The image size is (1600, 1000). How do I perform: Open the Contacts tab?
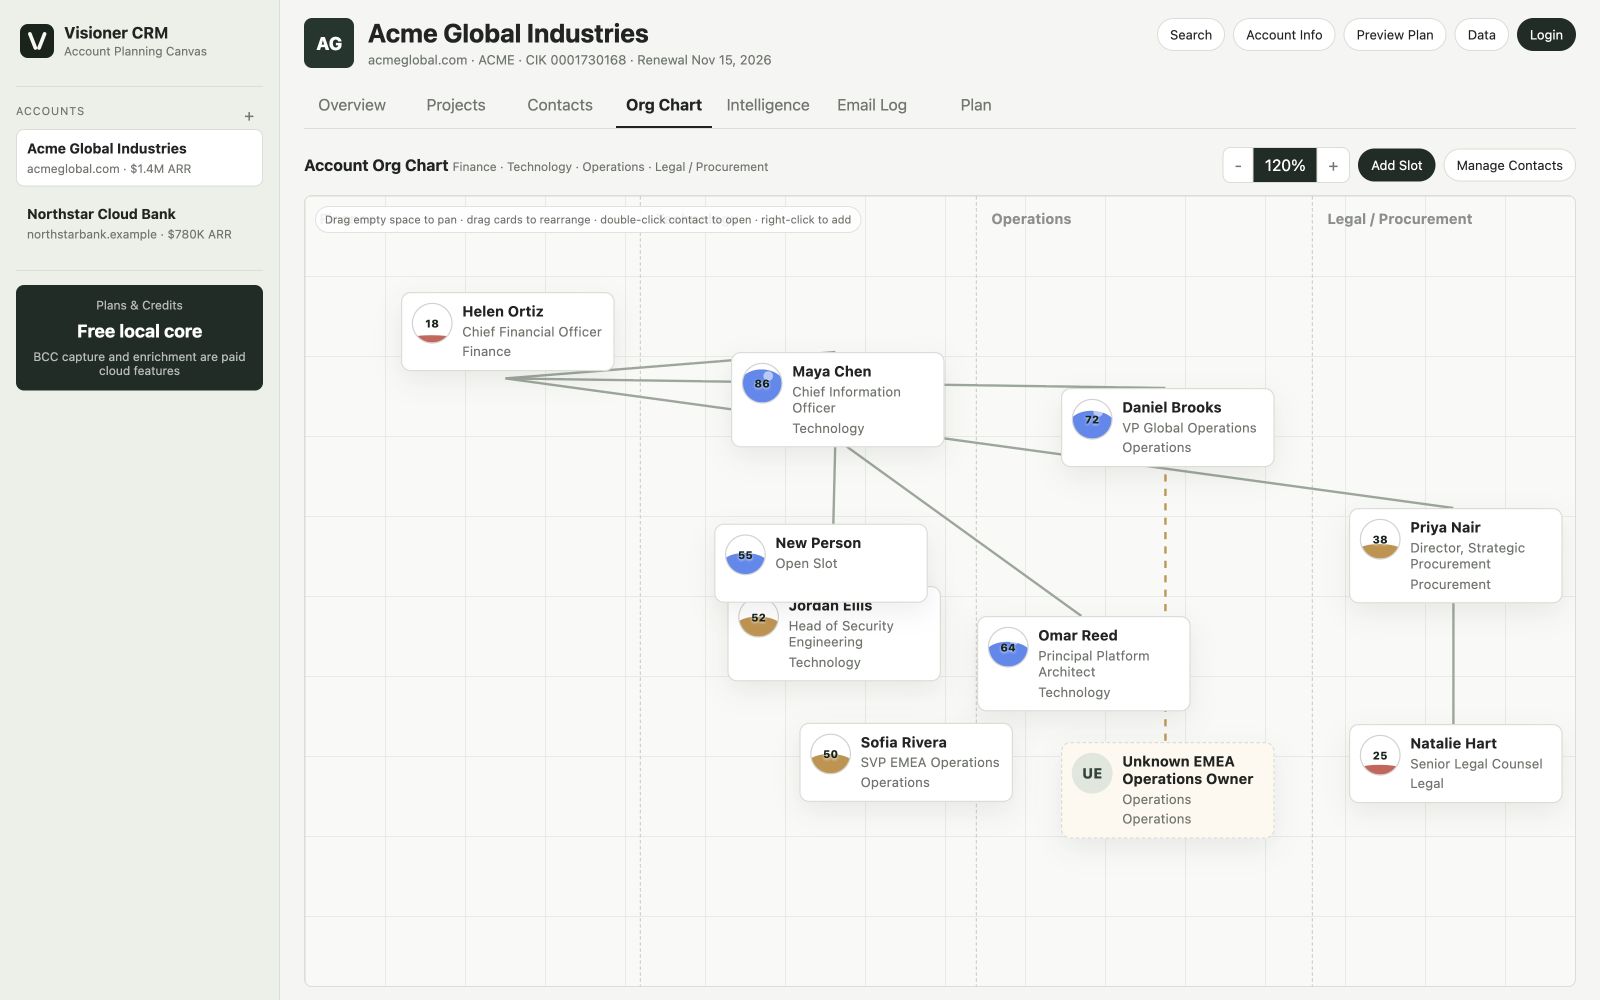pos(560,105)
